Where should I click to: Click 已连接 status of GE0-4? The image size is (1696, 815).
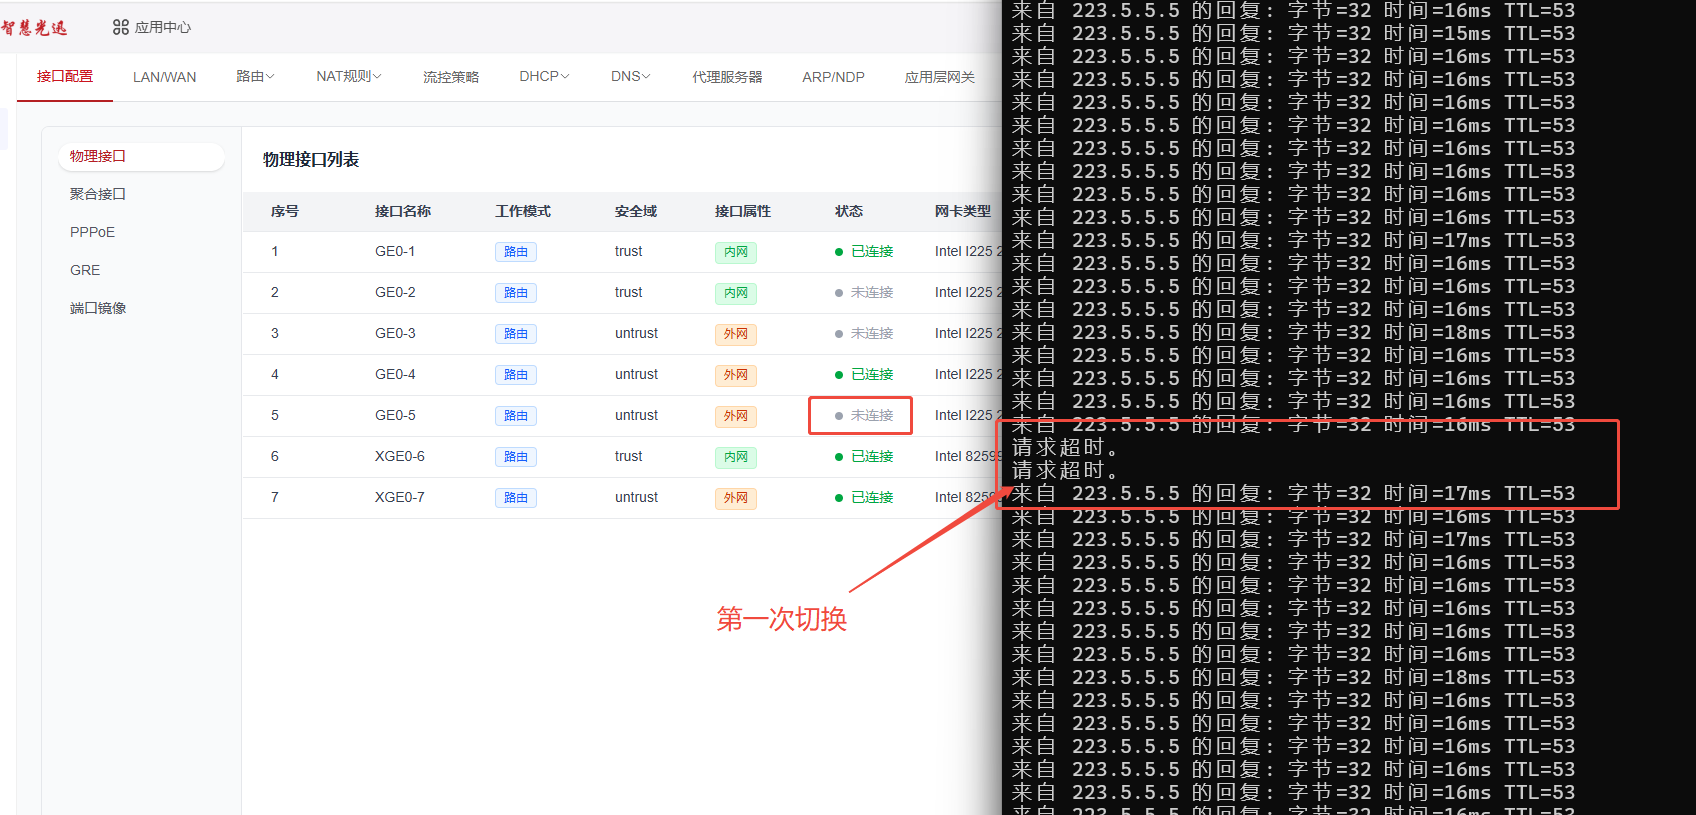pos(864,374)
